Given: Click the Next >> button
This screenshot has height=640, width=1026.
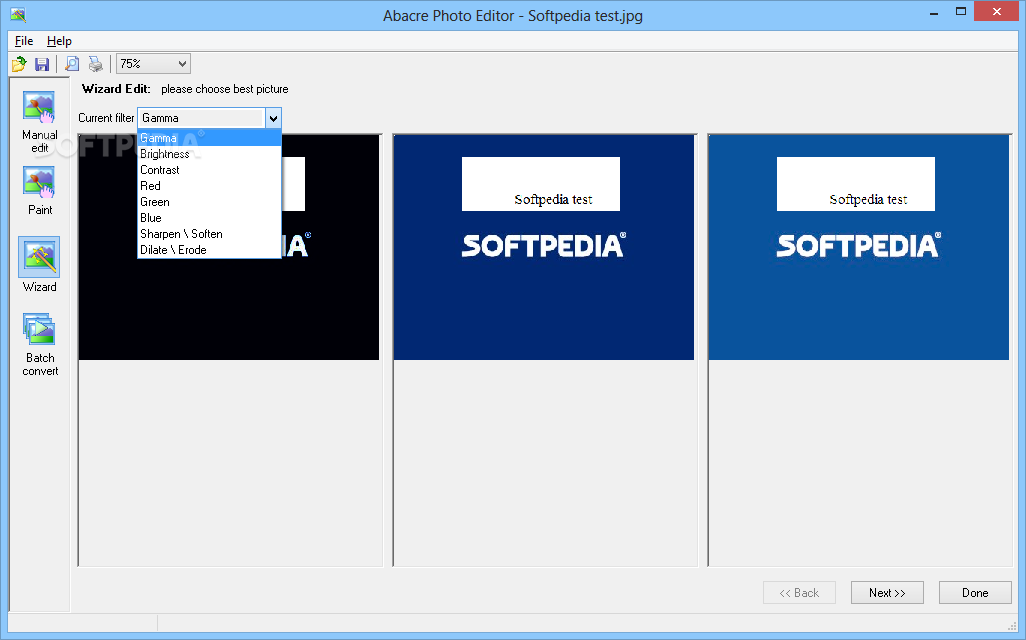Looking at the screenshot, I should coord(887,593).
